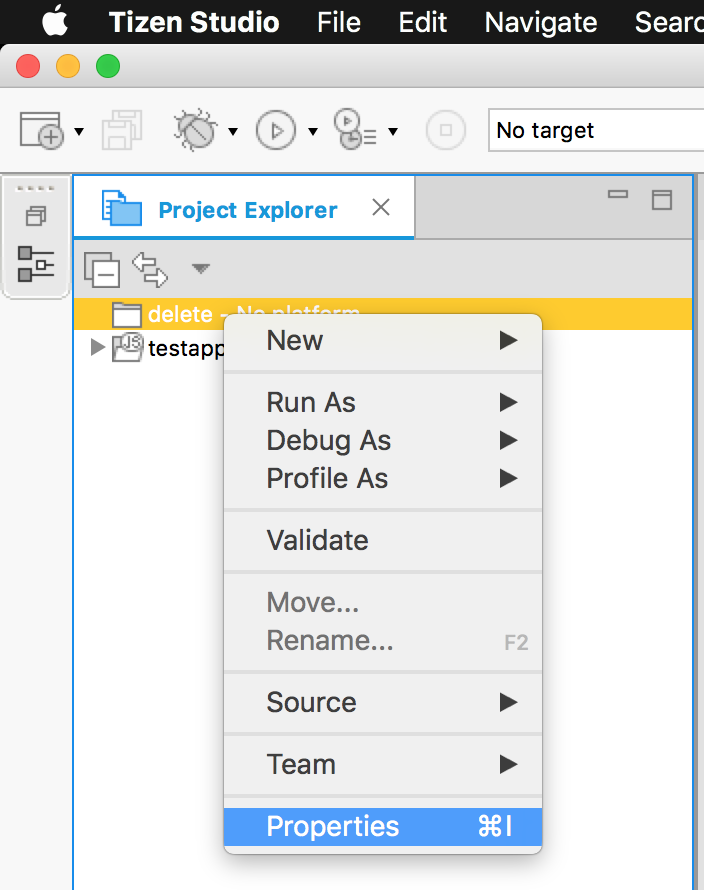Click the restore views icon in left sidebar
Viewport: 704px width, 890px height.
coord(36,216)
